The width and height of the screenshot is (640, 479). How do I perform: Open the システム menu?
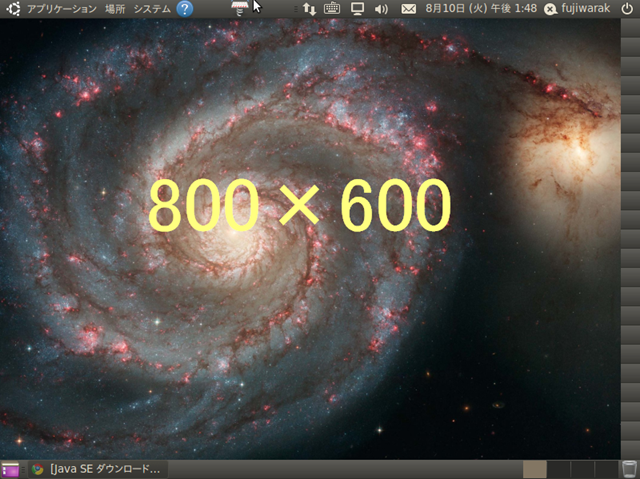[152, 9]
